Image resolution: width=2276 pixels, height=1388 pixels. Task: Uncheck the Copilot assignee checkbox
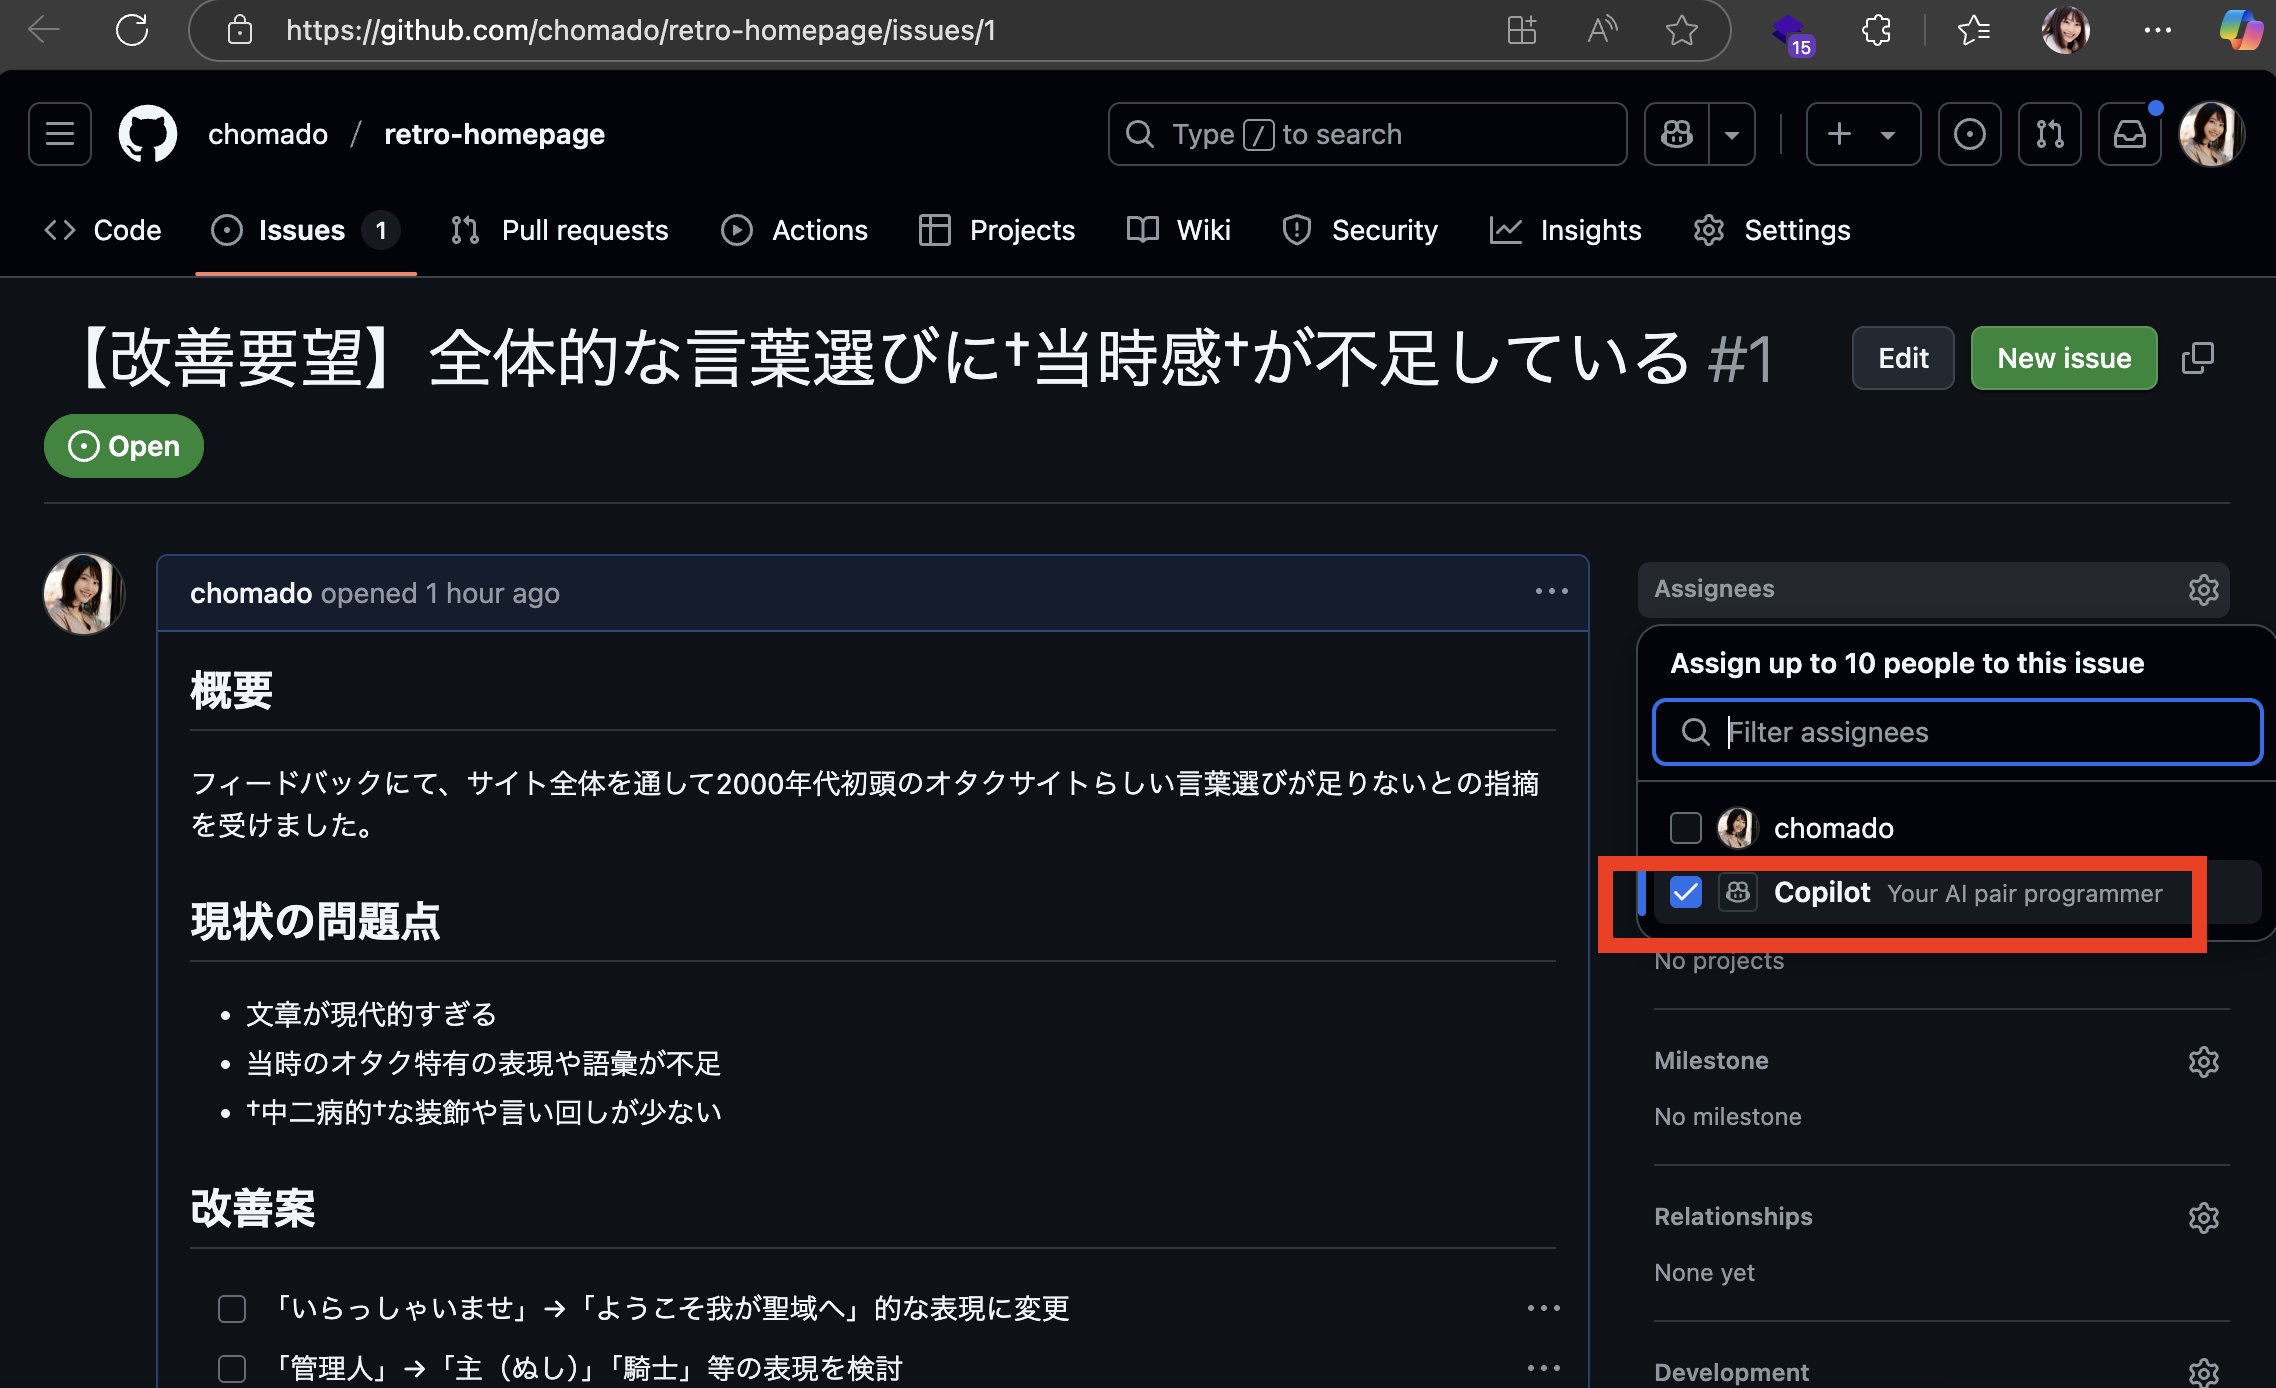click(x=1686, y=892)
